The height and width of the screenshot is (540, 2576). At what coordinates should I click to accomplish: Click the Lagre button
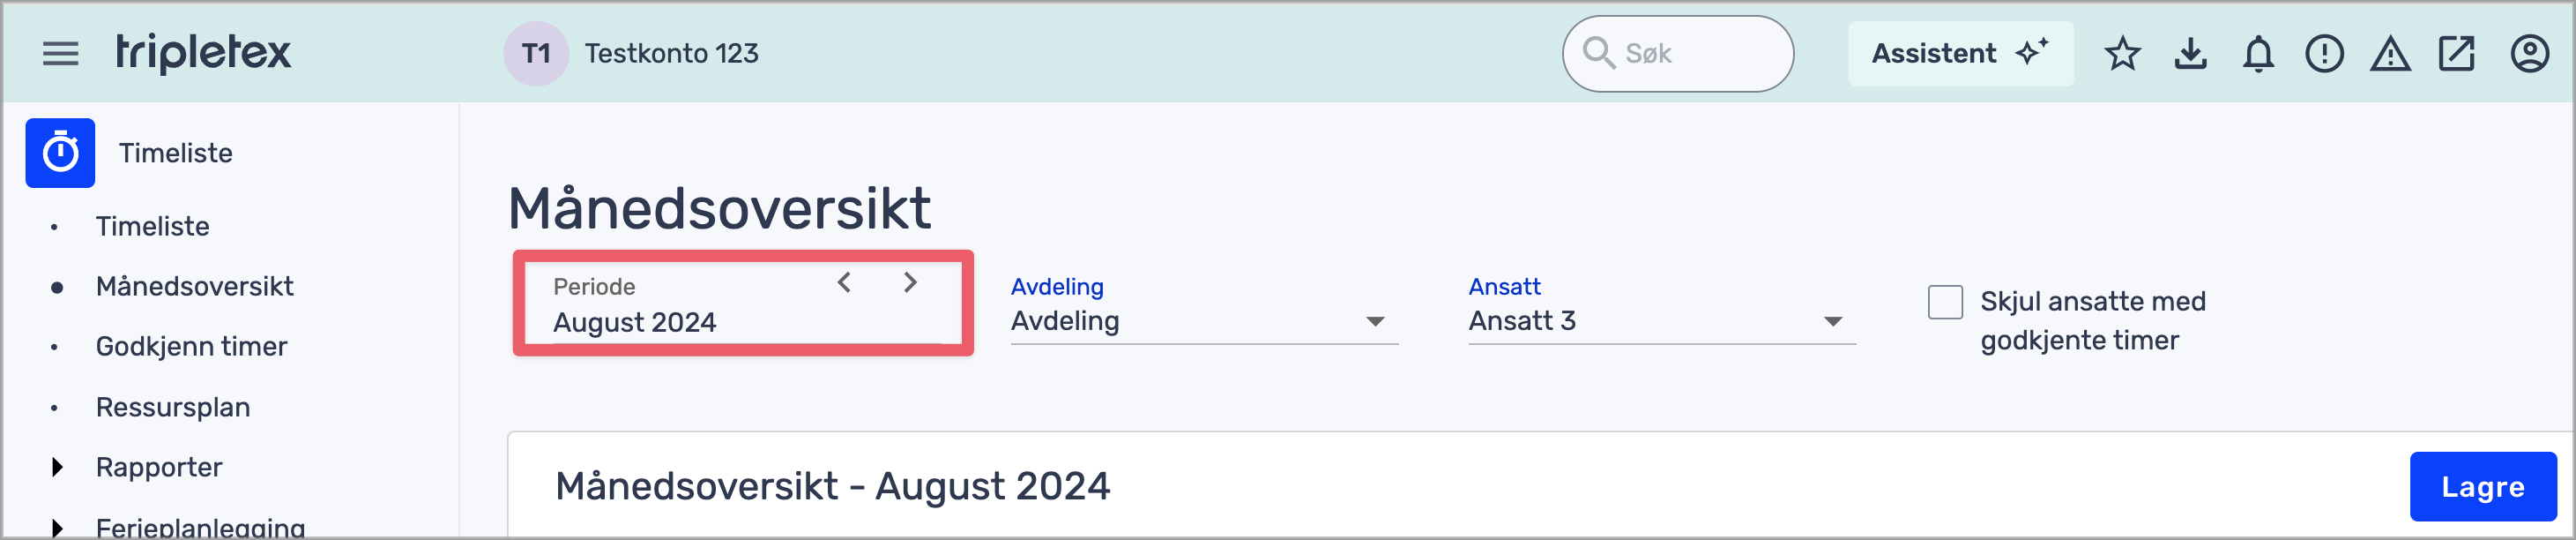pos(2482,487)
